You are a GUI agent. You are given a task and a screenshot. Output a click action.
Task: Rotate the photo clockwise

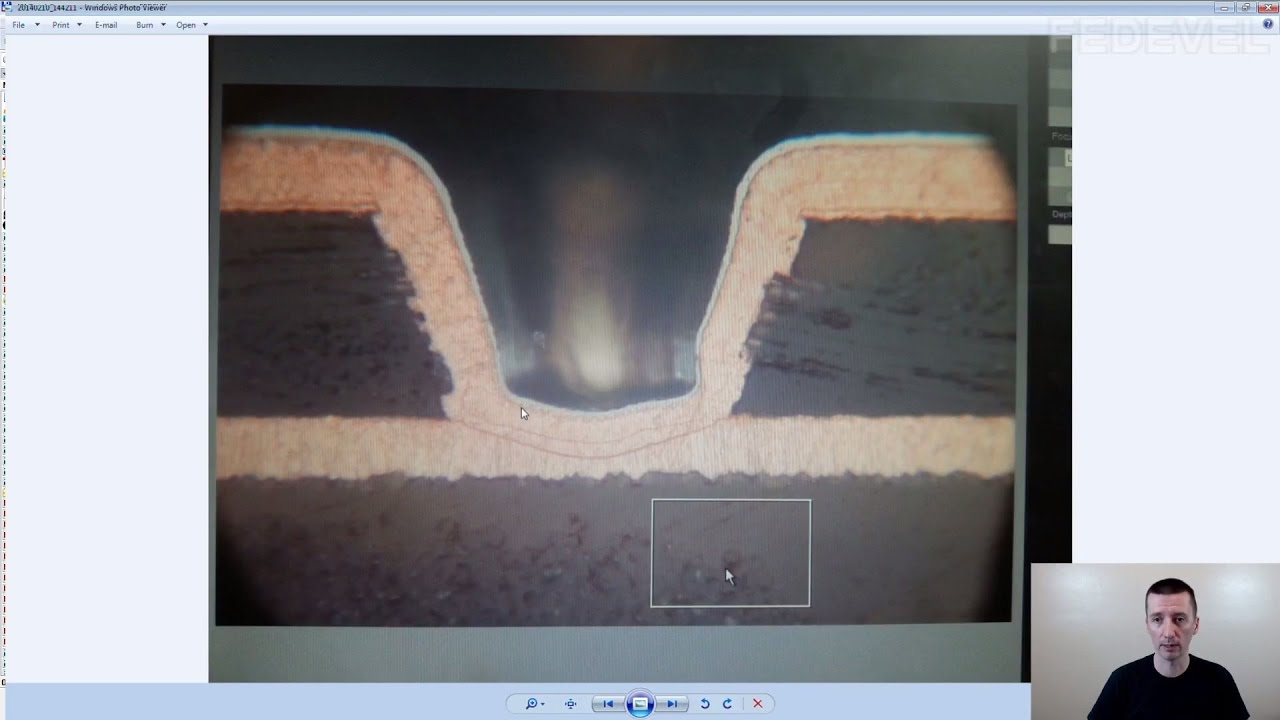[727, 704]
